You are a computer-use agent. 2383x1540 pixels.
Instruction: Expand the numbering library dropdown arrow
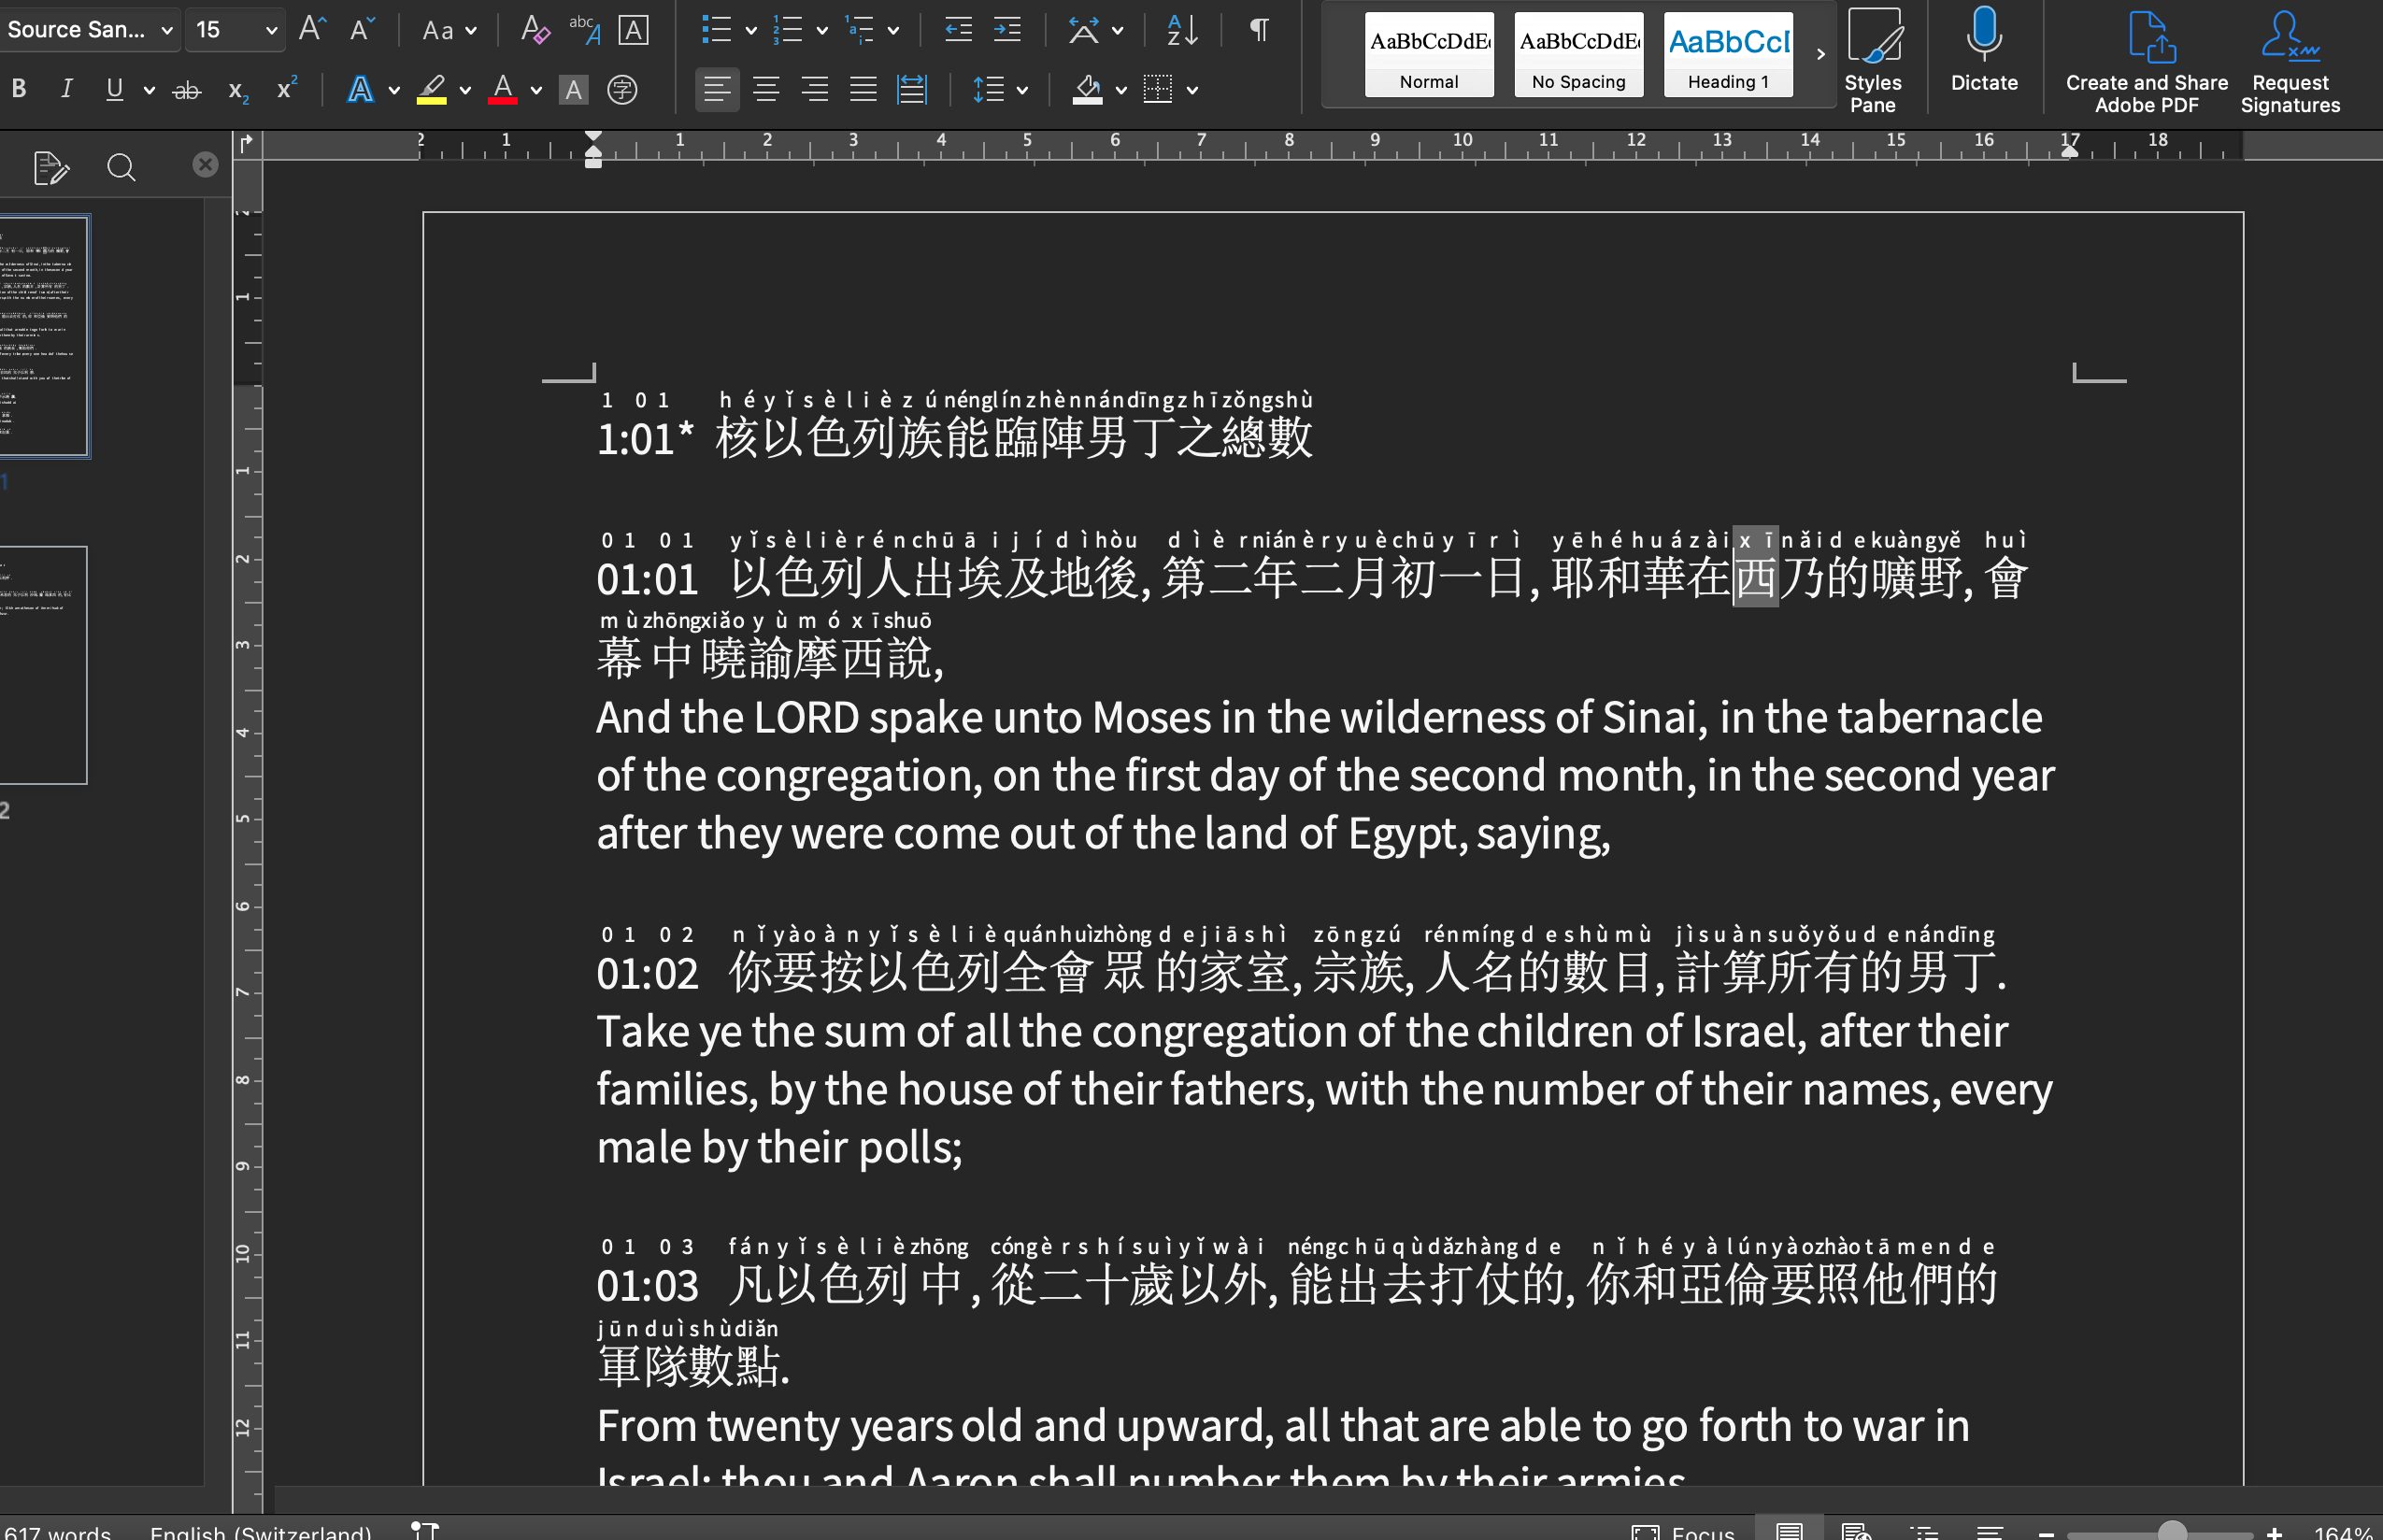click(x=822, y=30)
